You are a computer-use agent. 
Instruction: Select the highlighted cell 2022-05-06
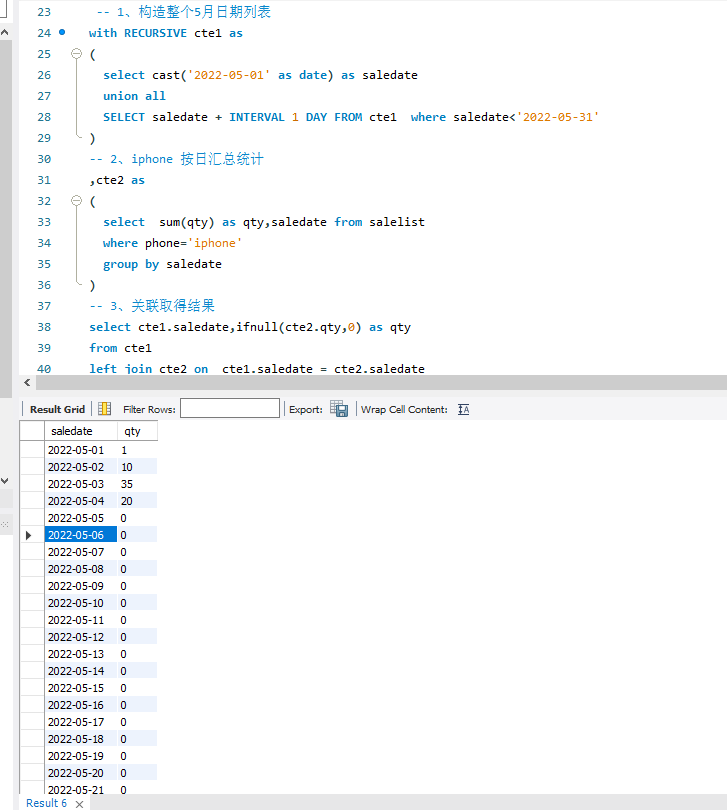[81, 535]
